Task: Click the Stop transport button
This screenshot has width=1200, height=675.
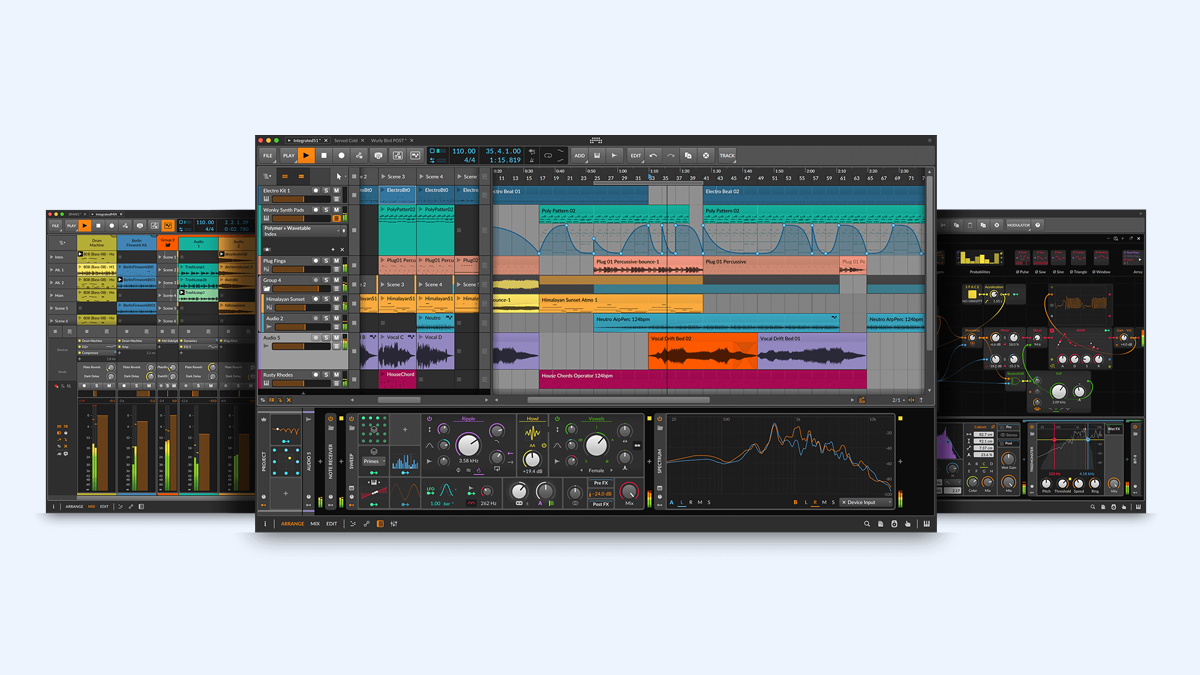Action: (324, 156)
